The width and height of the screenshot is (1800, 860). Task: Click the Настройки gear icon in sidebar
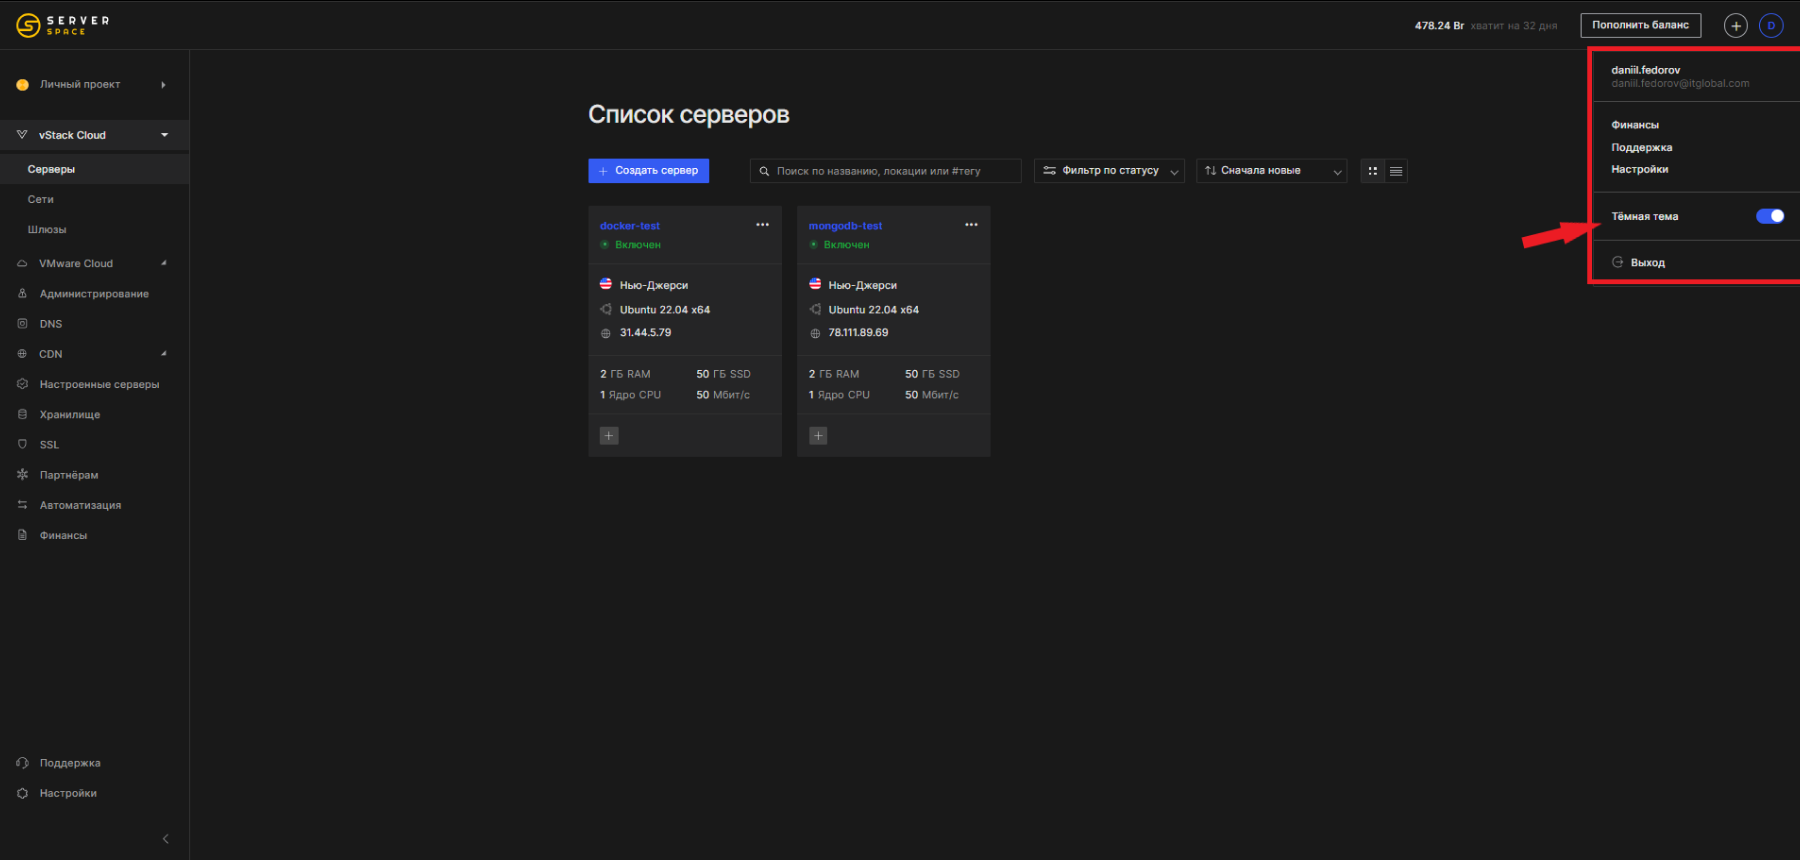pos(22,793)
